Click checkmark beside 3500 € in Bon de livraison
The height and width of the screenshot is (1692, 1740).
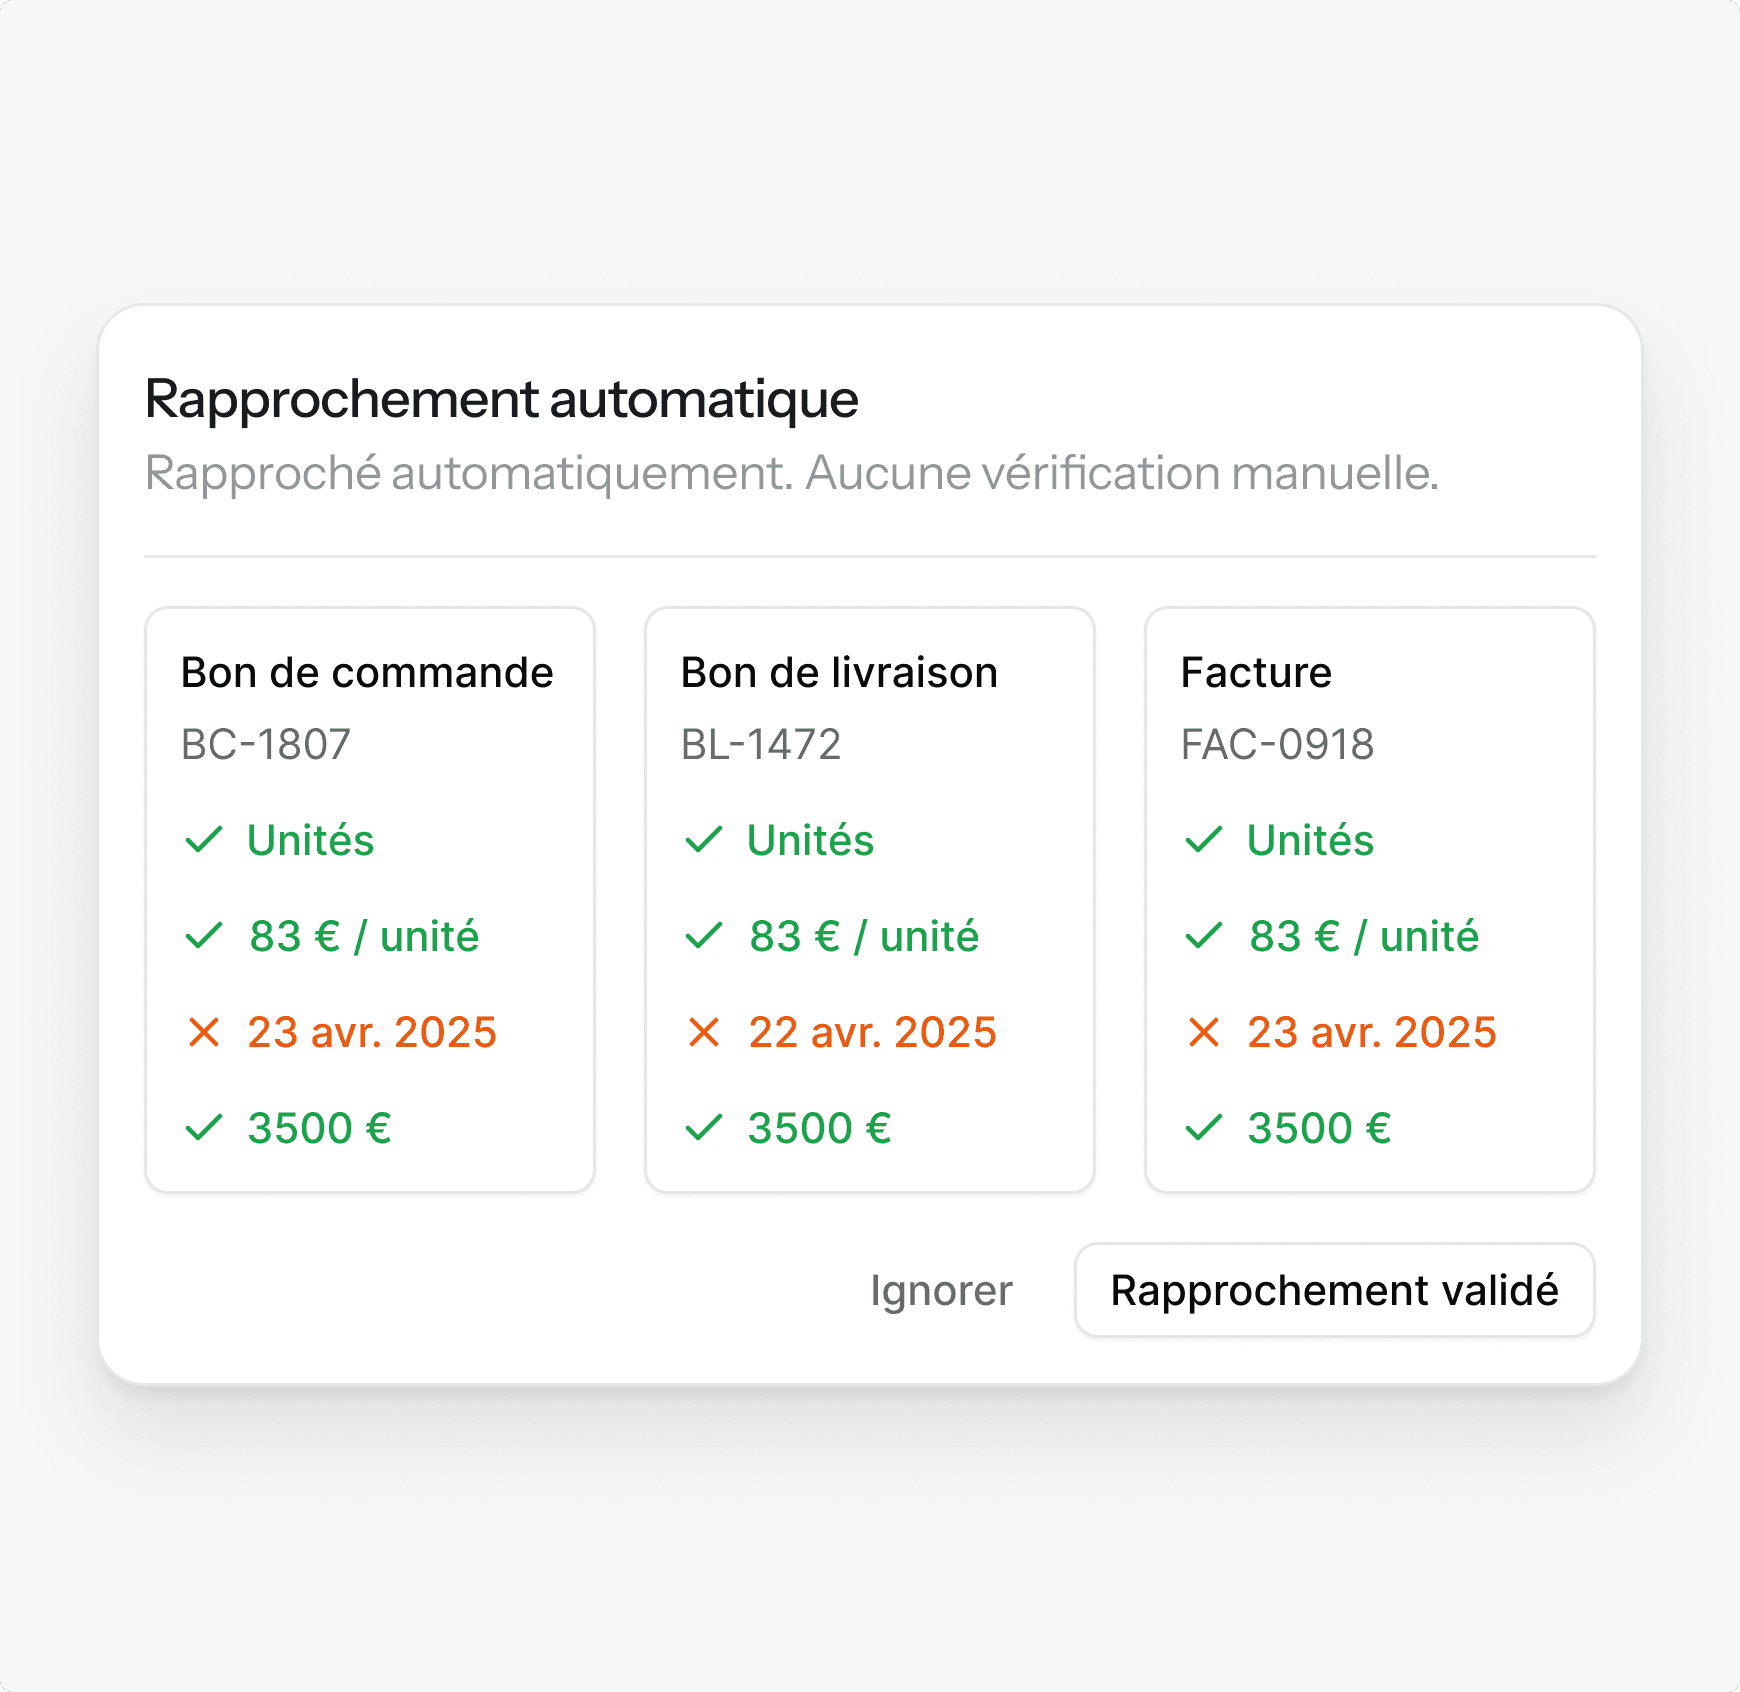click(x=704, y=1128)
